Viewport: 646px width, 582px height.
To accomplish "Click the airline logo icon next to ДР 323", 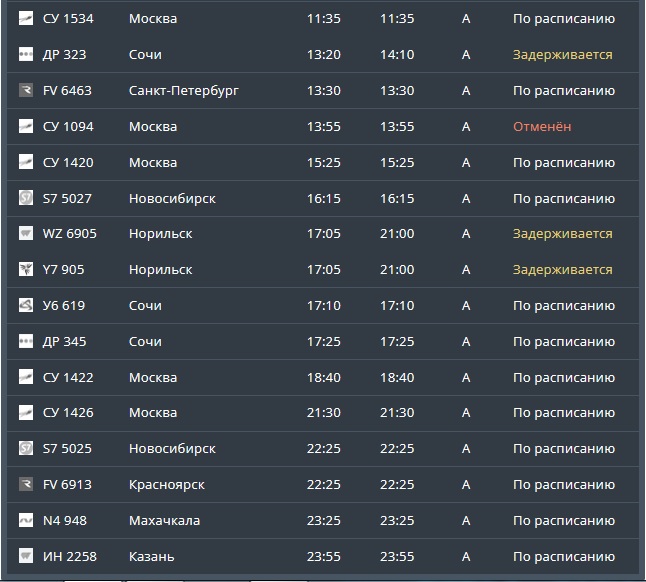I will pos(27,55).
